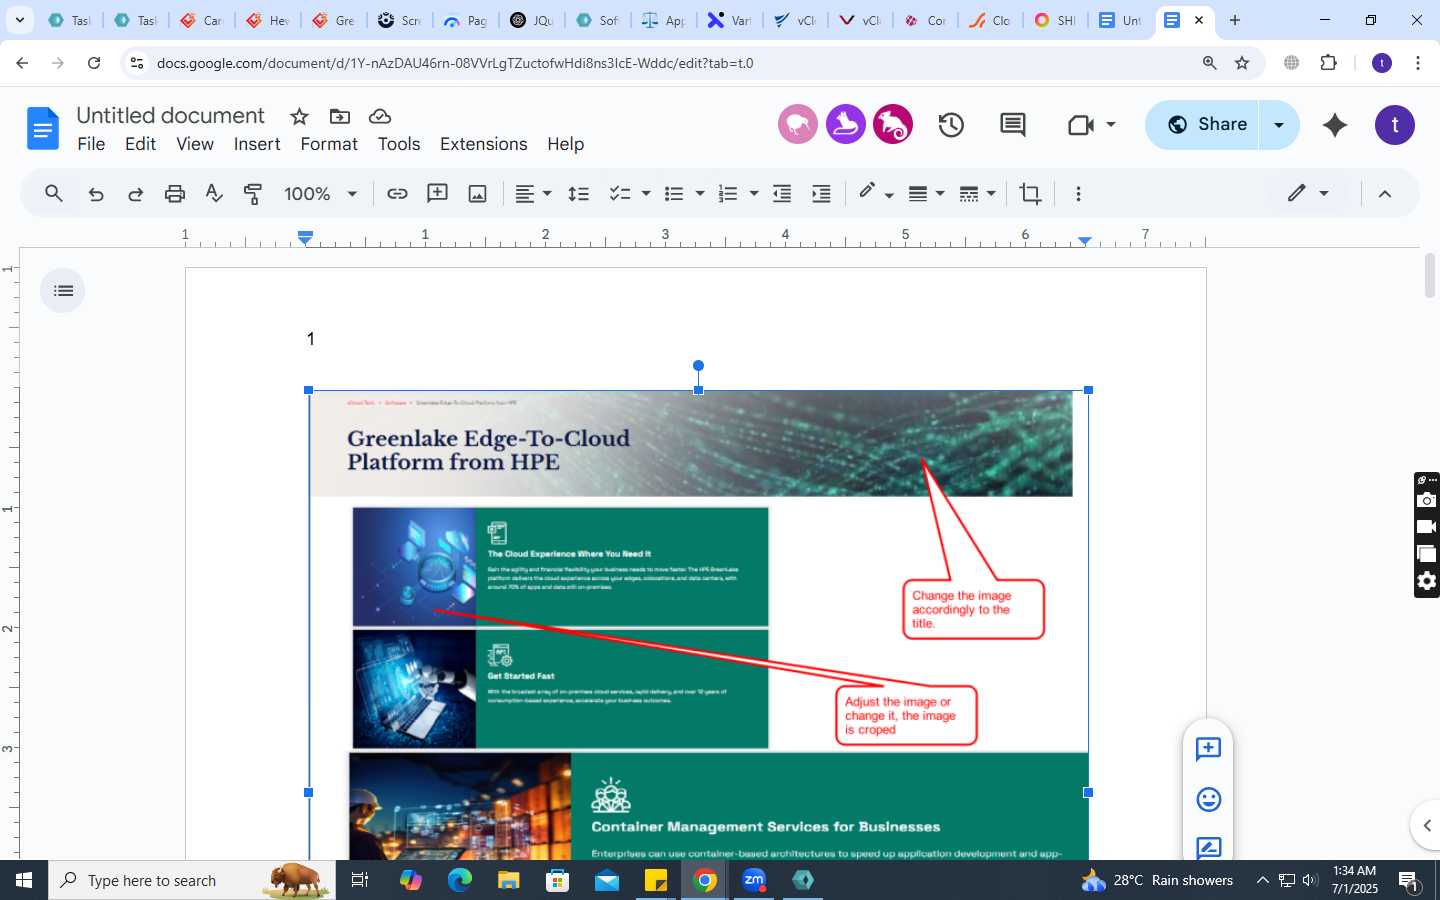Screen dimensions: 1440x900
Task: Open Zoom app in taskbar
Action: pyautogui.click(x=754, y=880)
